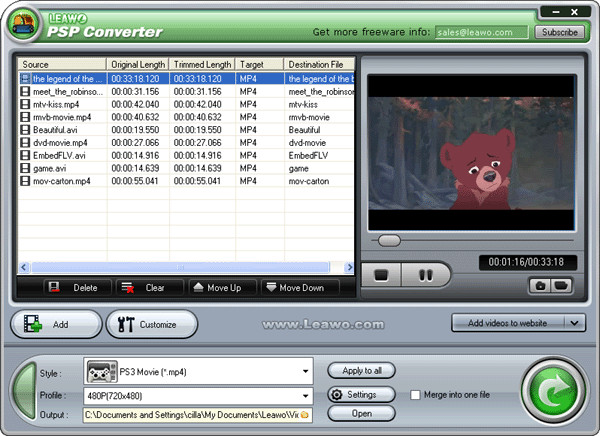Click film icon beside rmvb-movie.mp4
The image size is (600, 436).
point(25,117)
